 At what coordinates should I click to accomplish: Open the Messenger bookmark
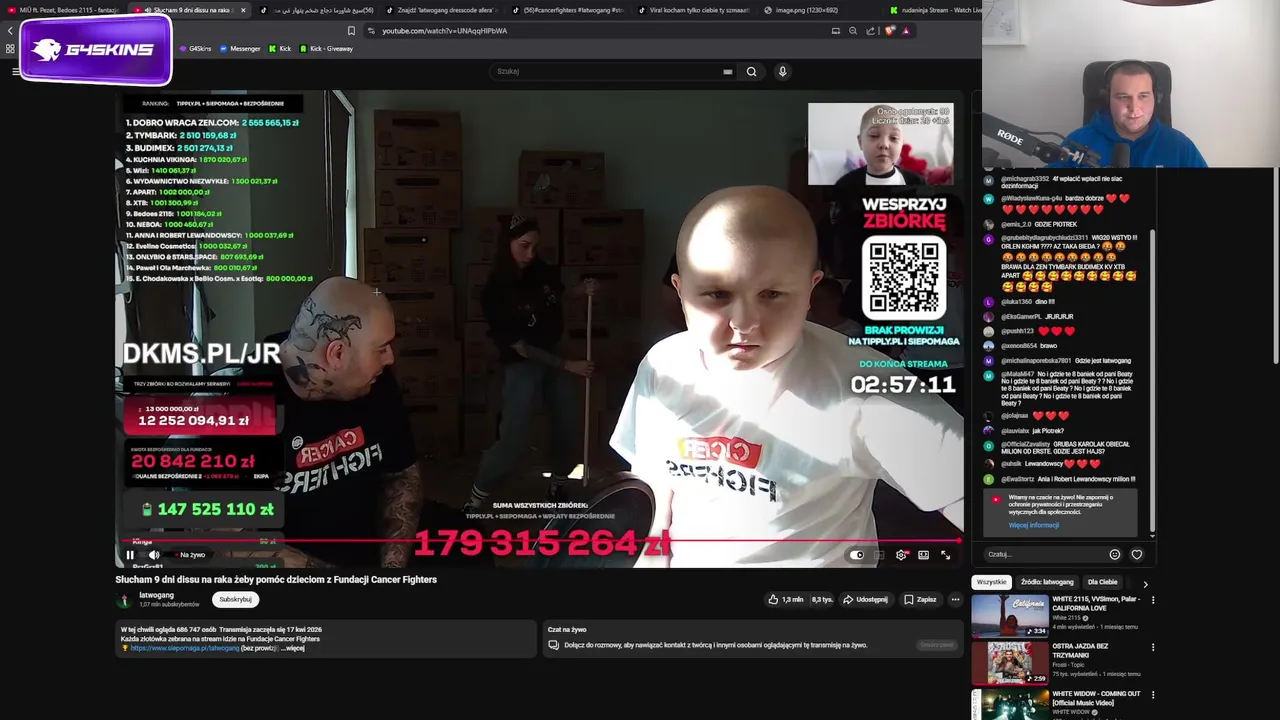pyautogui.click(x=240, y=48)
